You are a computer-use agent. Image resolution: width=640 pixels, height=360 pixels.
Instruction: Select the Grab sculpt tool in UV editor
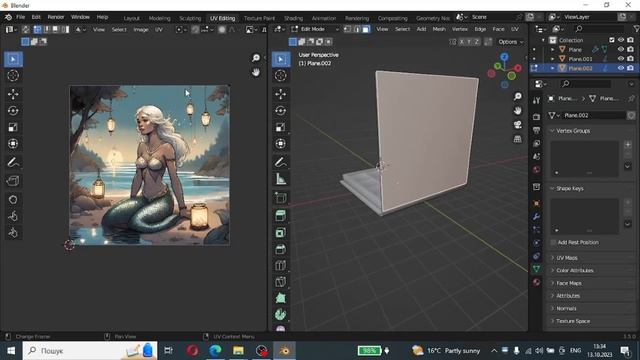tap(13, 200)
